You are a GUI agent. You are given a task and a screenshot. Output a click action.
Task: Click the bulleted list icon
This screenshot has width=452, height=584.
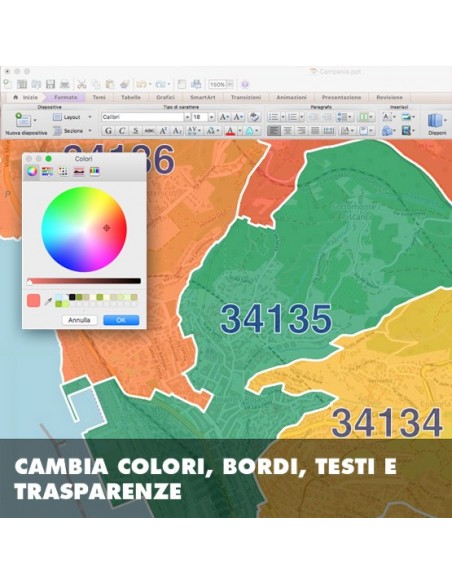273,117
